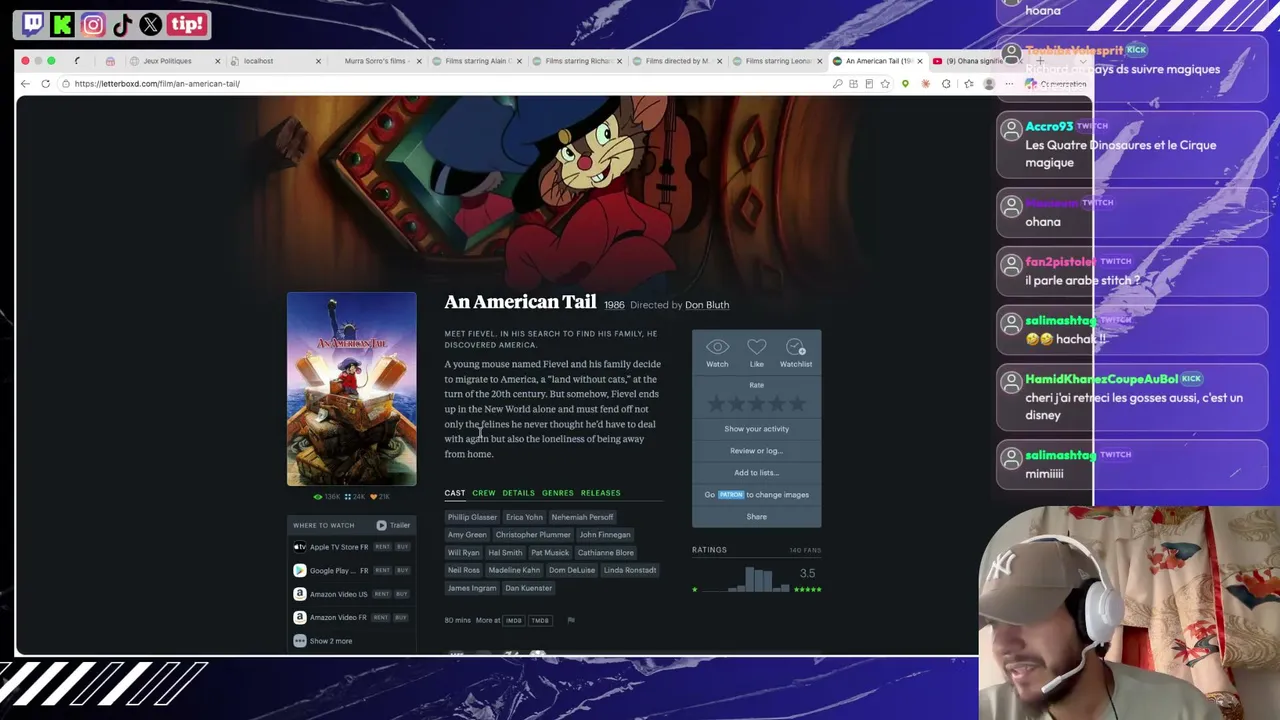Image resolution: width=1280 pixels, height=720 pixels.
Task: Click the TikTok icon in the overlay
Action: coord(122,25)
